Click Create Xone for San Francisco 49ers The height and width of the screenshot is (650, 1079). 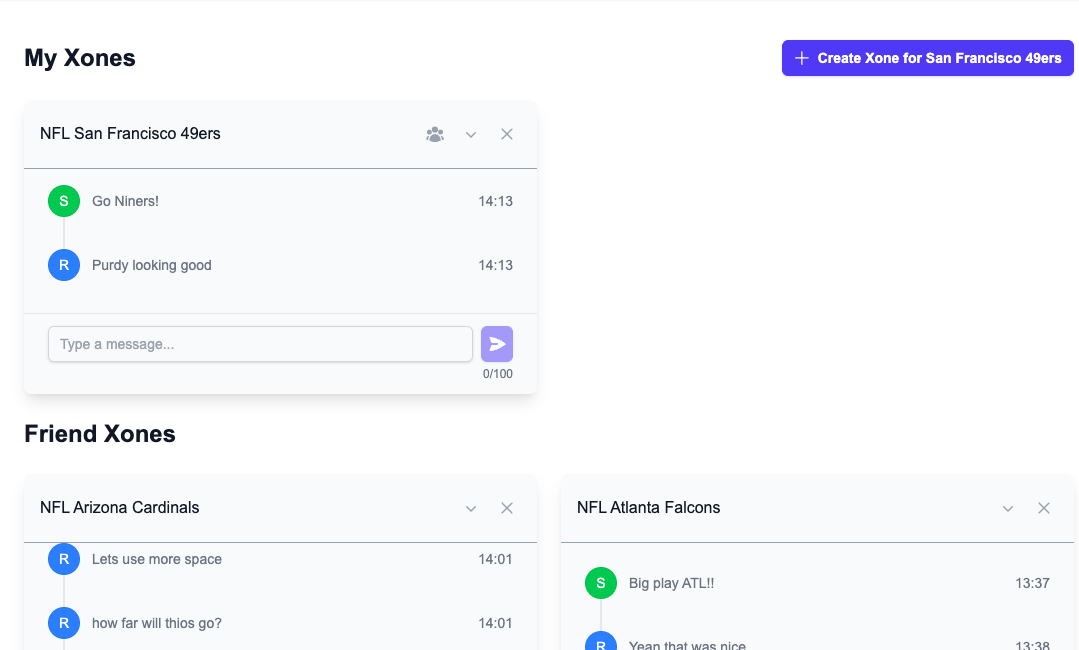pos(927,58)
